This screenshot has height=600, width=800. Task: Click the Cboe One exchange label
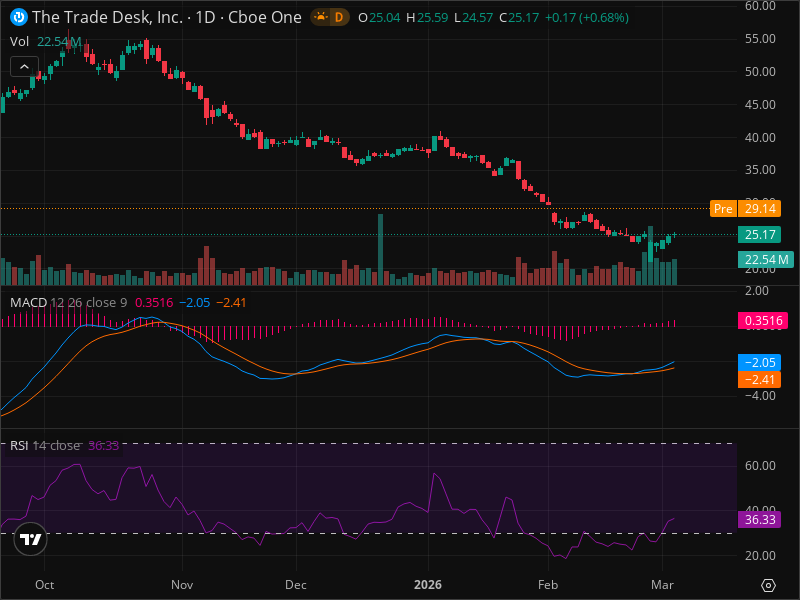click(265, 18)
